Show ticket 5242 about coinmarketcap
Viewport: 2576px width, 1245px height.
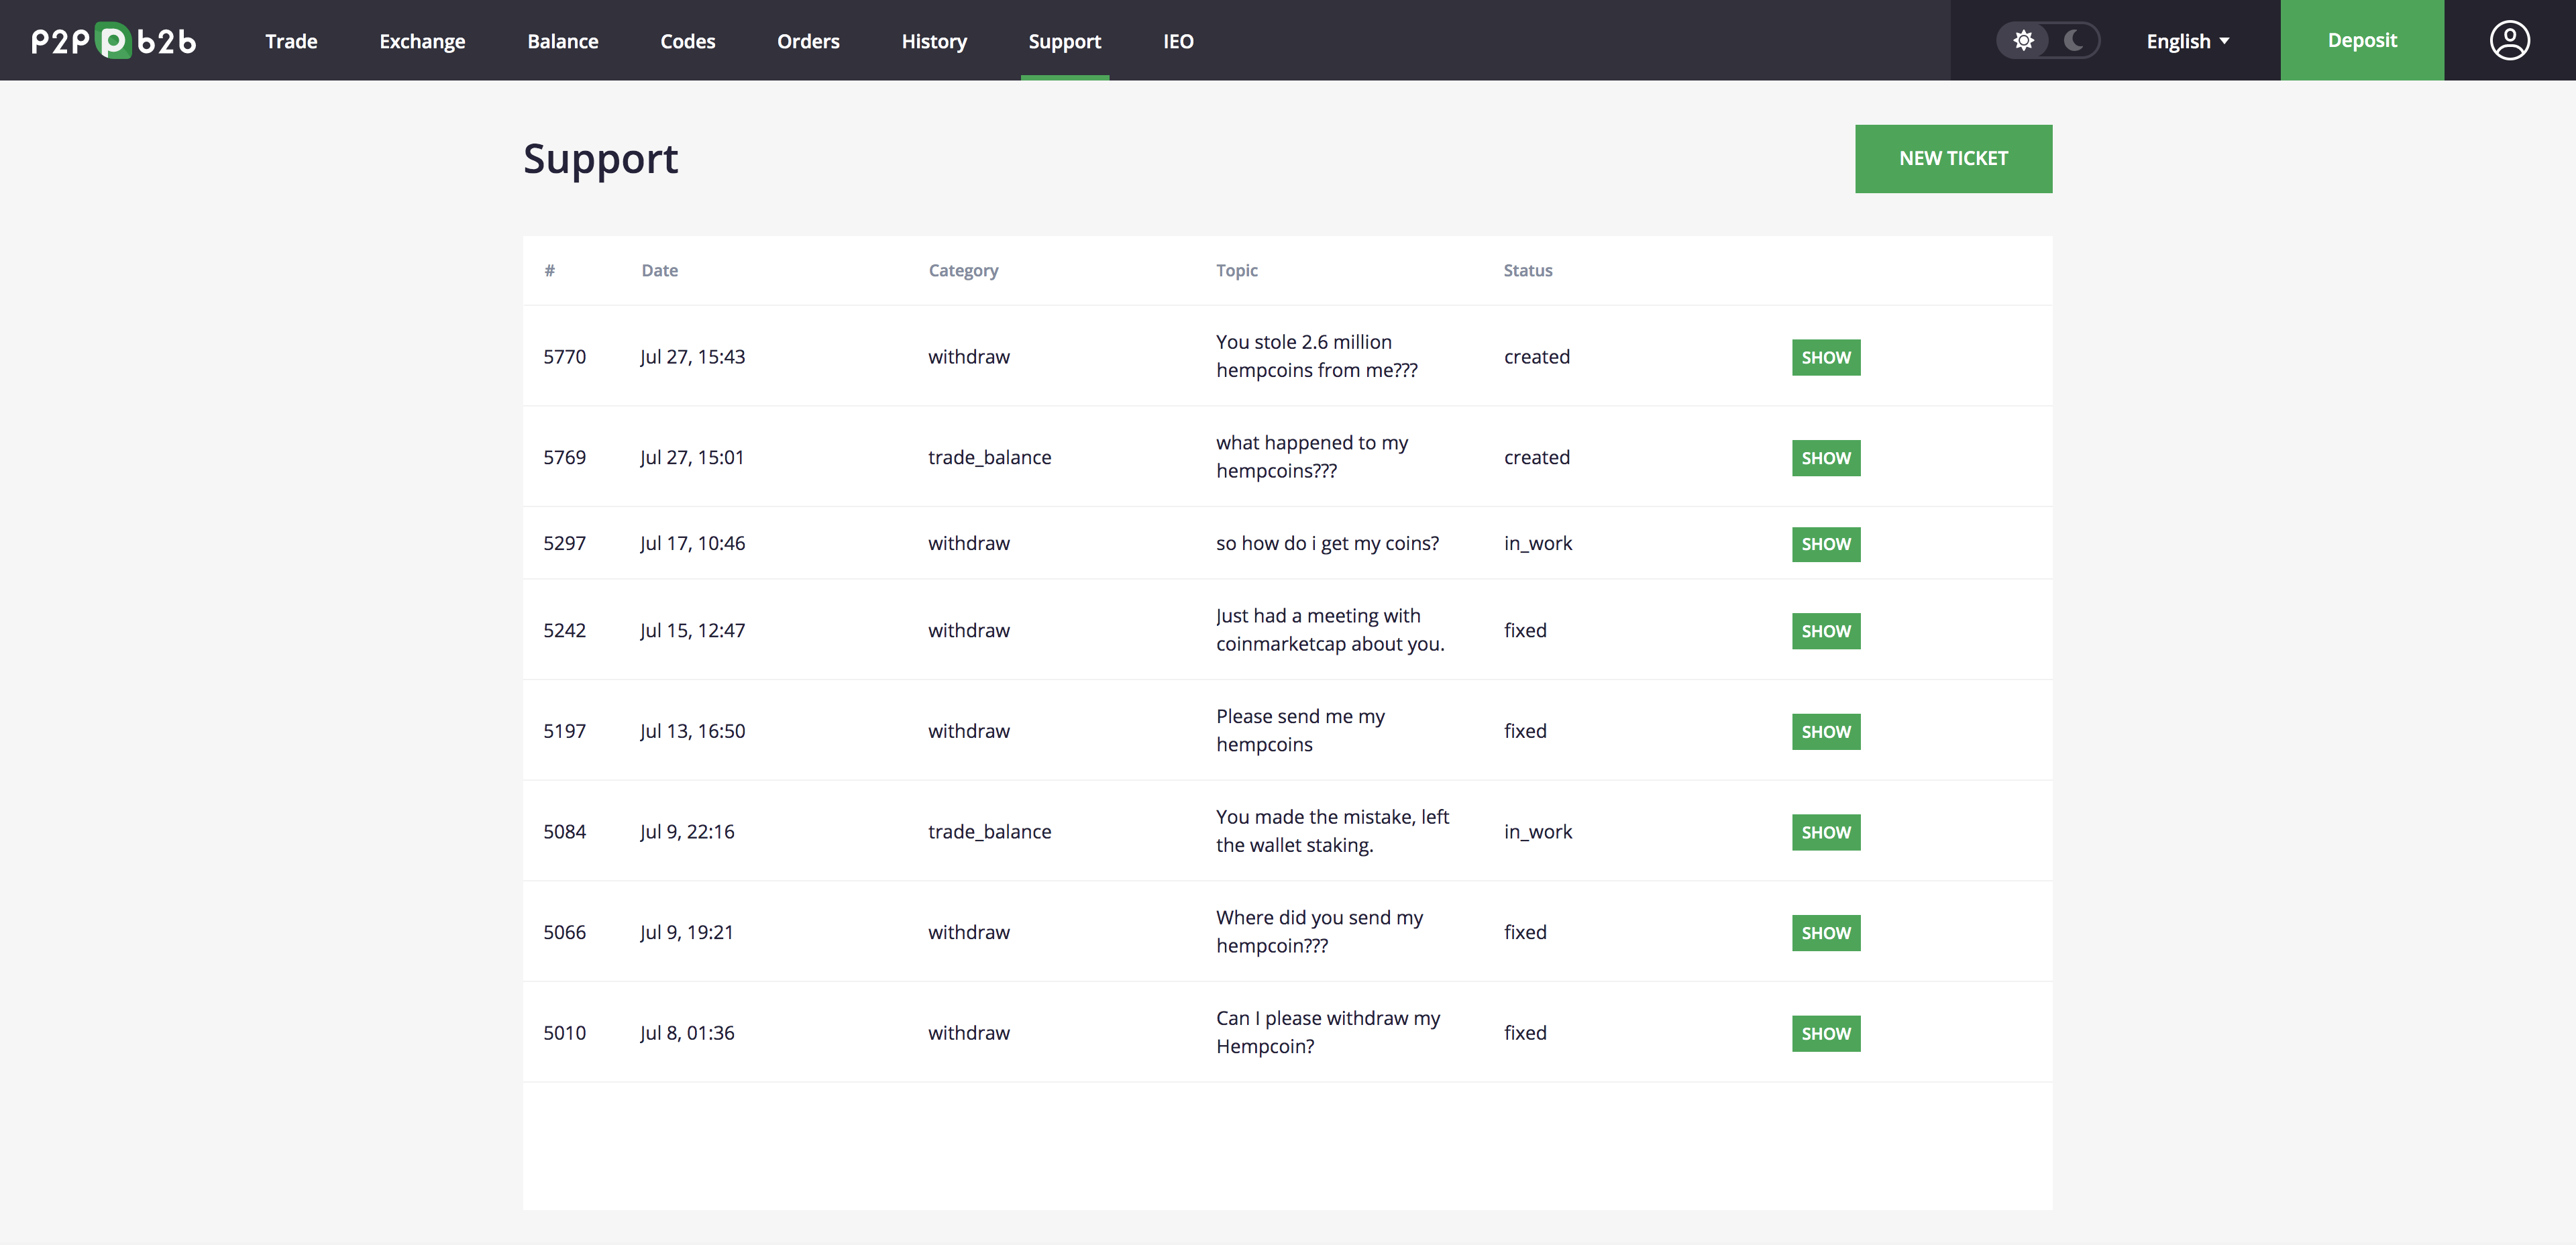pyautogui.click(x=1826, y=631)
